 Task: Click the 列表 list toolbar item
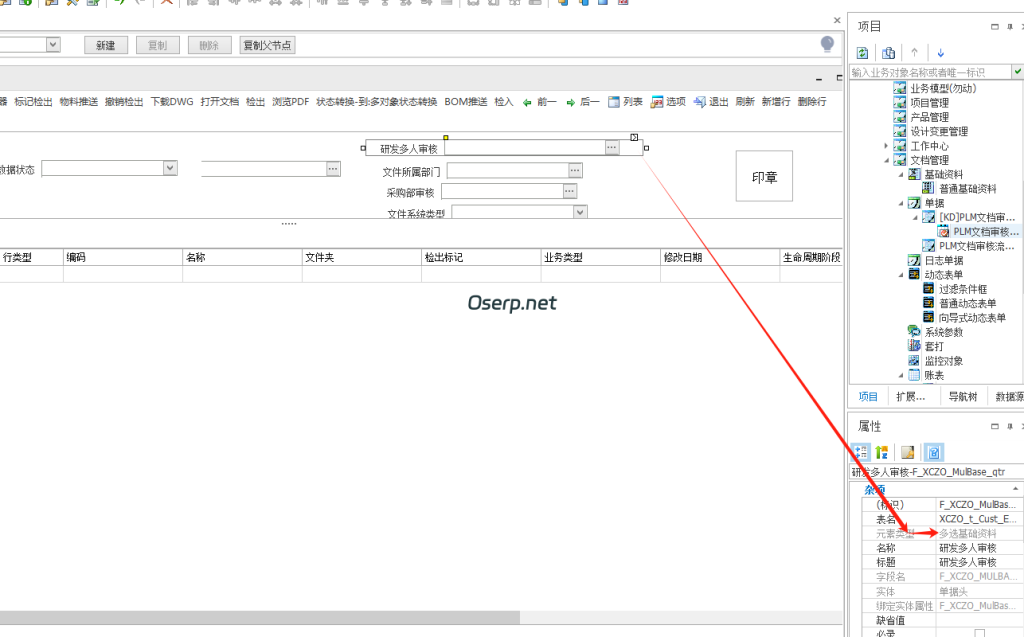(x=626, y=102)
